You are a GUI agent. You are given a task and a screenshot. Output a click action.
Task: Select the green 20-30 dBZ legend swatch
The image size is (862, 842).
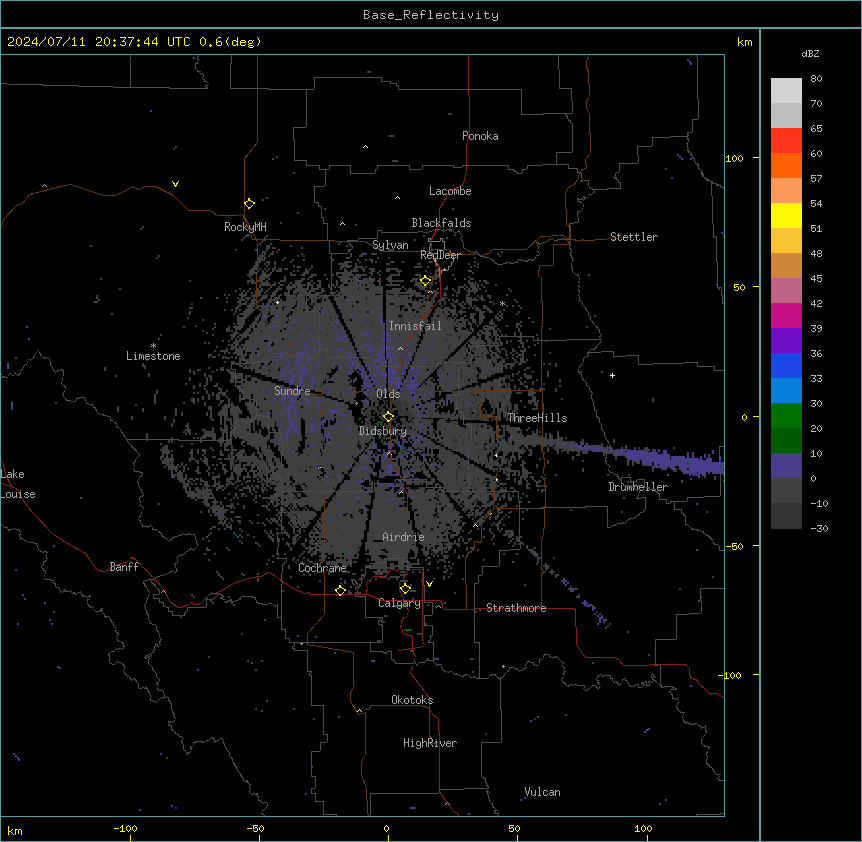[786, 416]
